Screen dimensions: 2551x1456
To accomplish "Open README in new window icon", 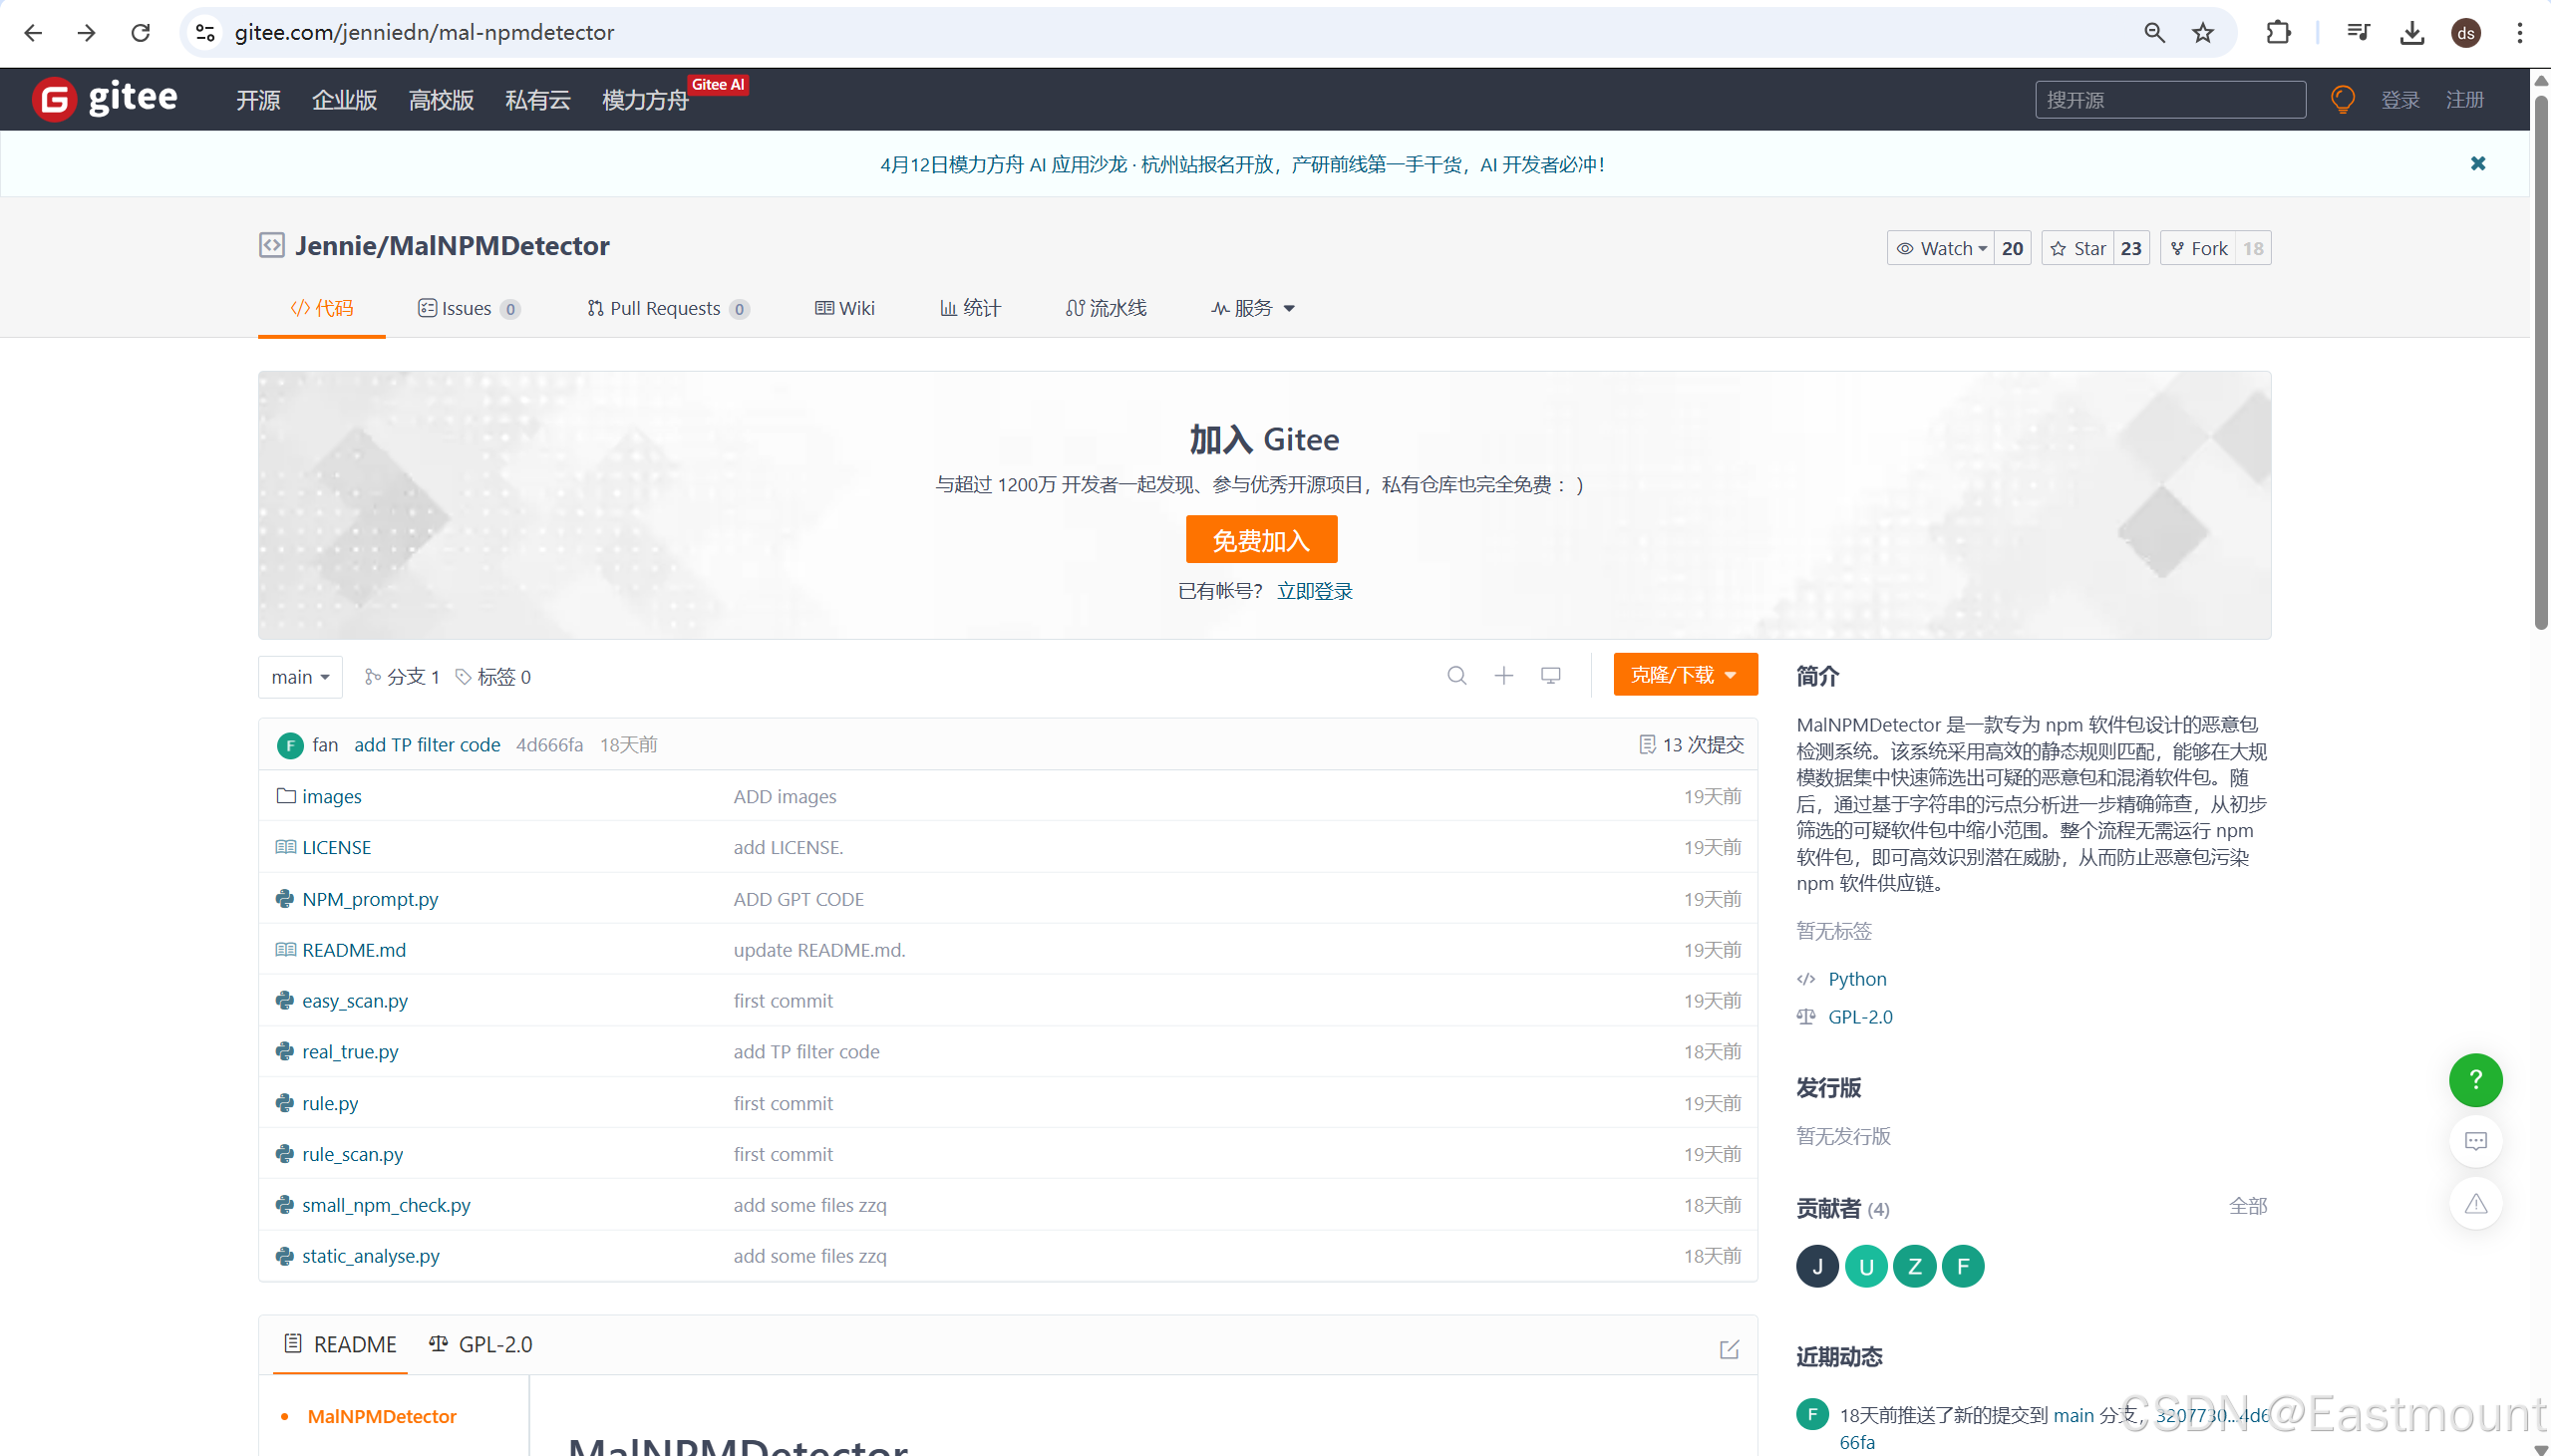I will coord(1729,1349).
